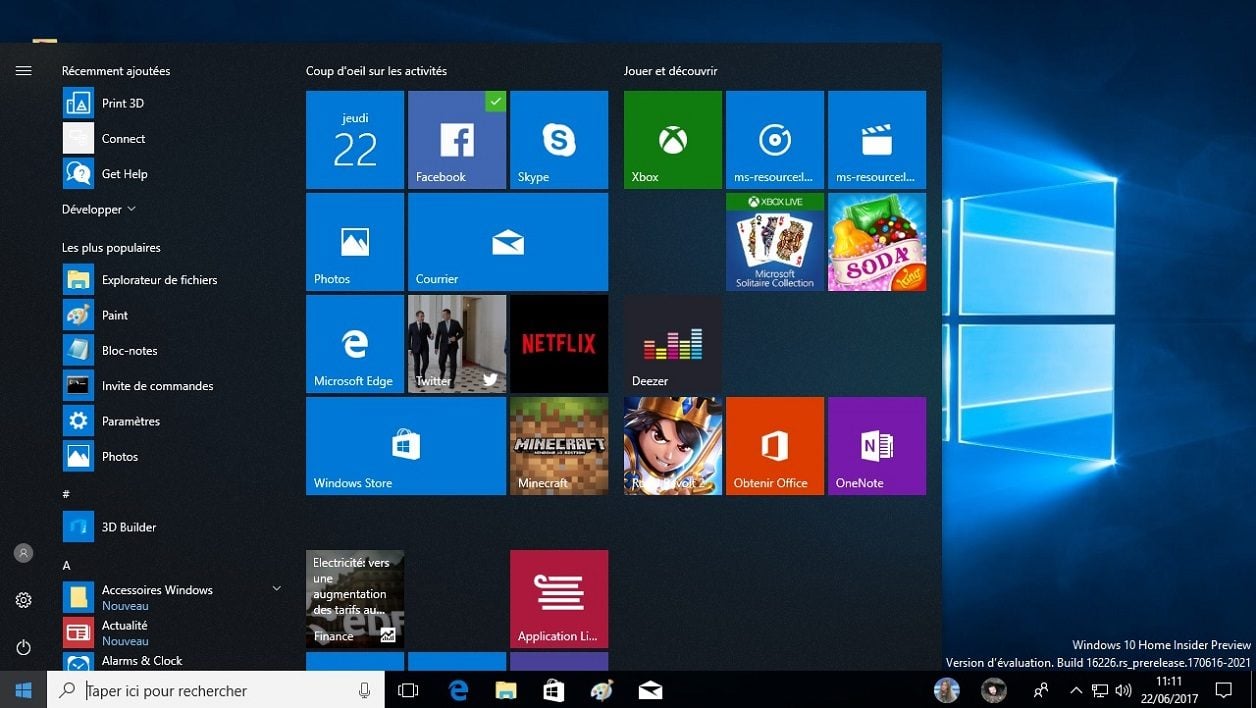Expand the Start hamburger menu
This screenshot has width=1256, height=708.
[x=23, y=71]
